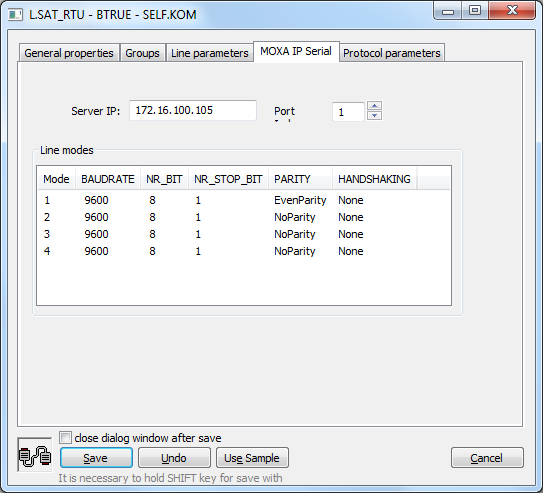Select Mode 2 row in Line modes

[x=244, y=217]
